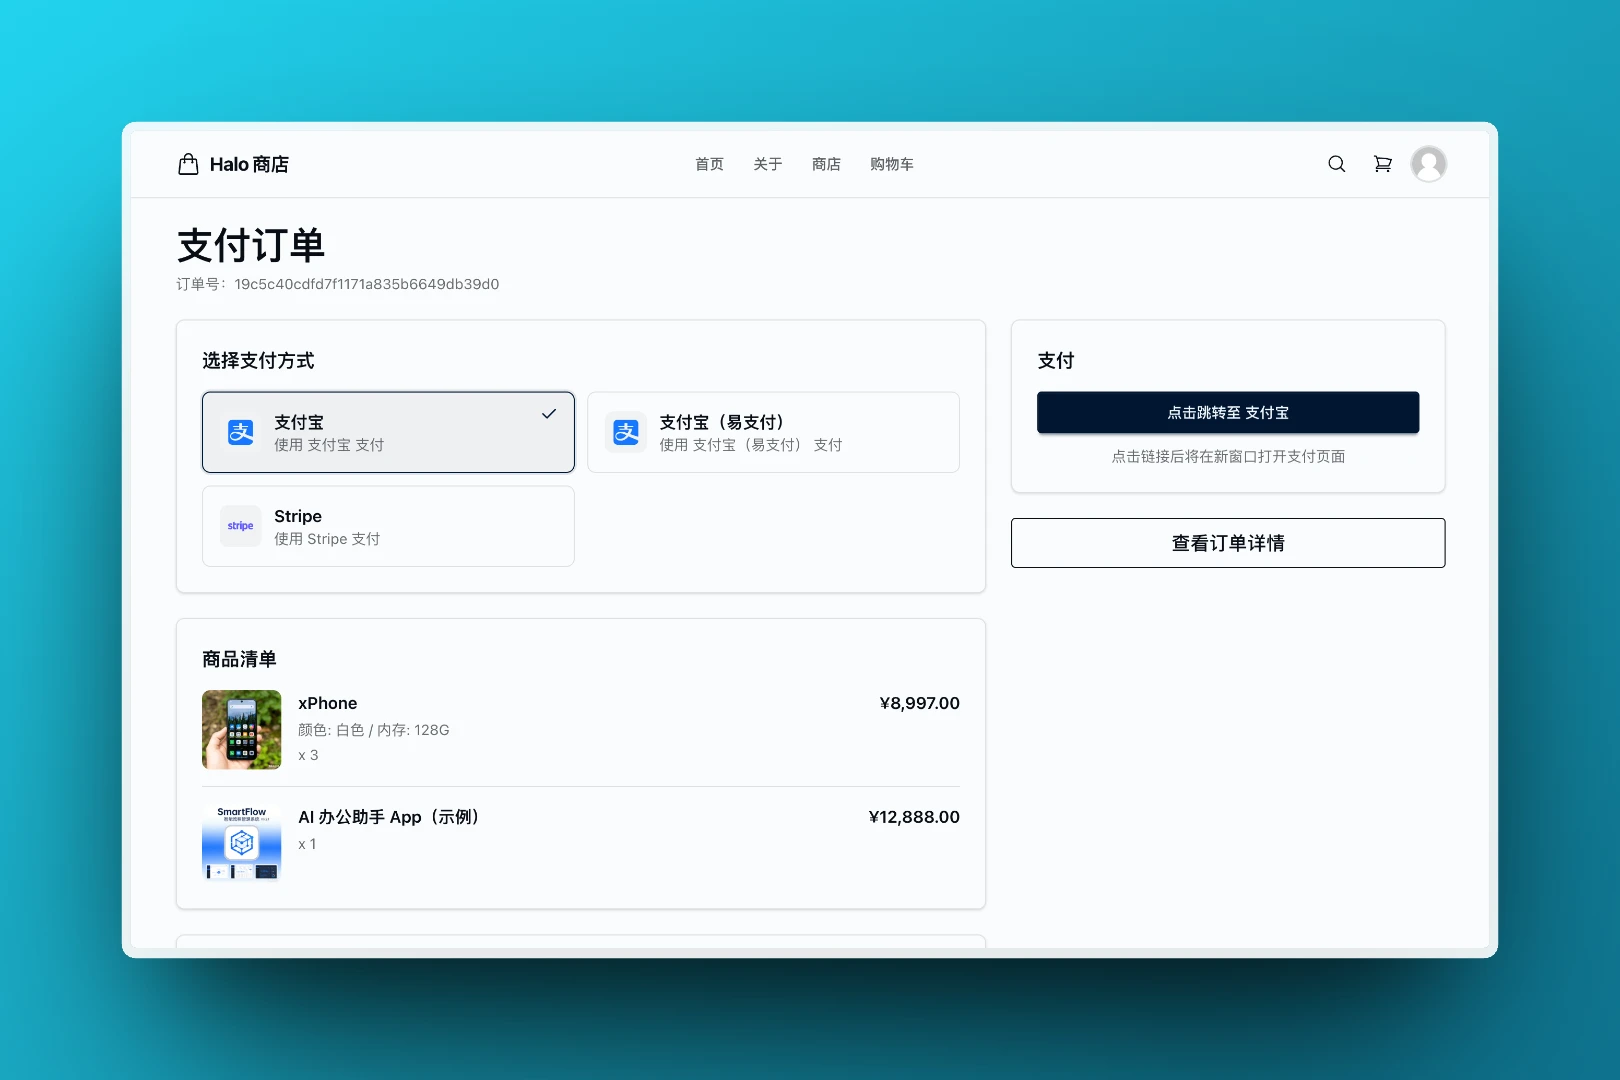Image resolution: width=1620 pixels, height=1080 pixels.
Task: Click the 商品清单 section title
Action: pos(239,659)
